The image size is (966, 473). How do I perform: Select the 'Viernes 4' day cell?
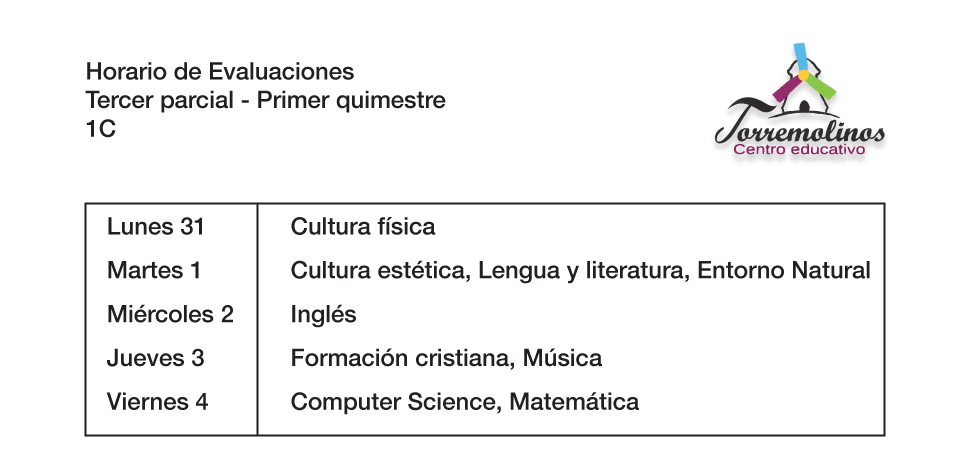tap(158, 402)
